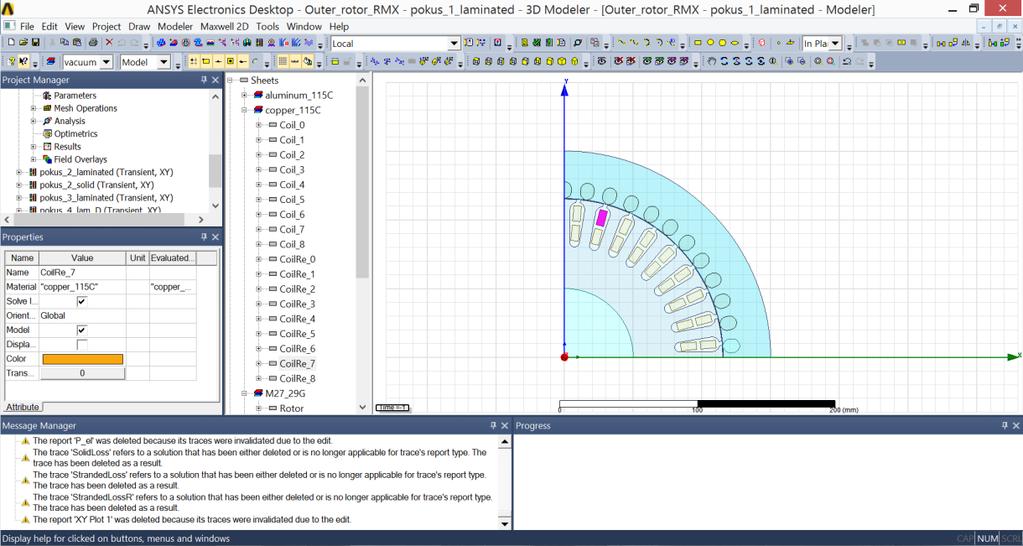Click the Copy icon in toolbar

click(64, 43)
